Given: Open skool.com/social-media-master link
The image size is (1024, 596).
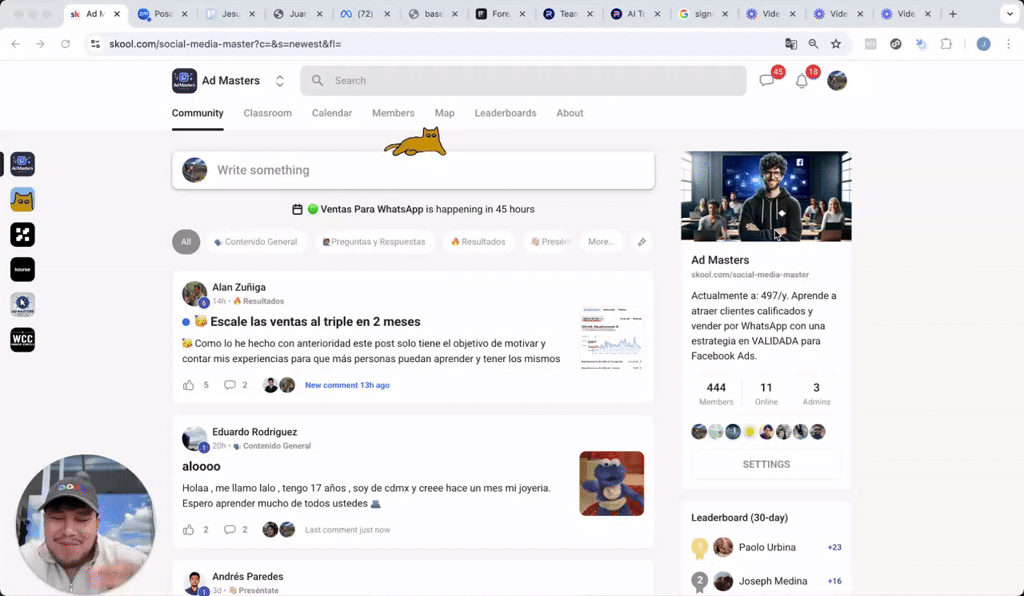Looking at the screenshot, I should point(750,275).
